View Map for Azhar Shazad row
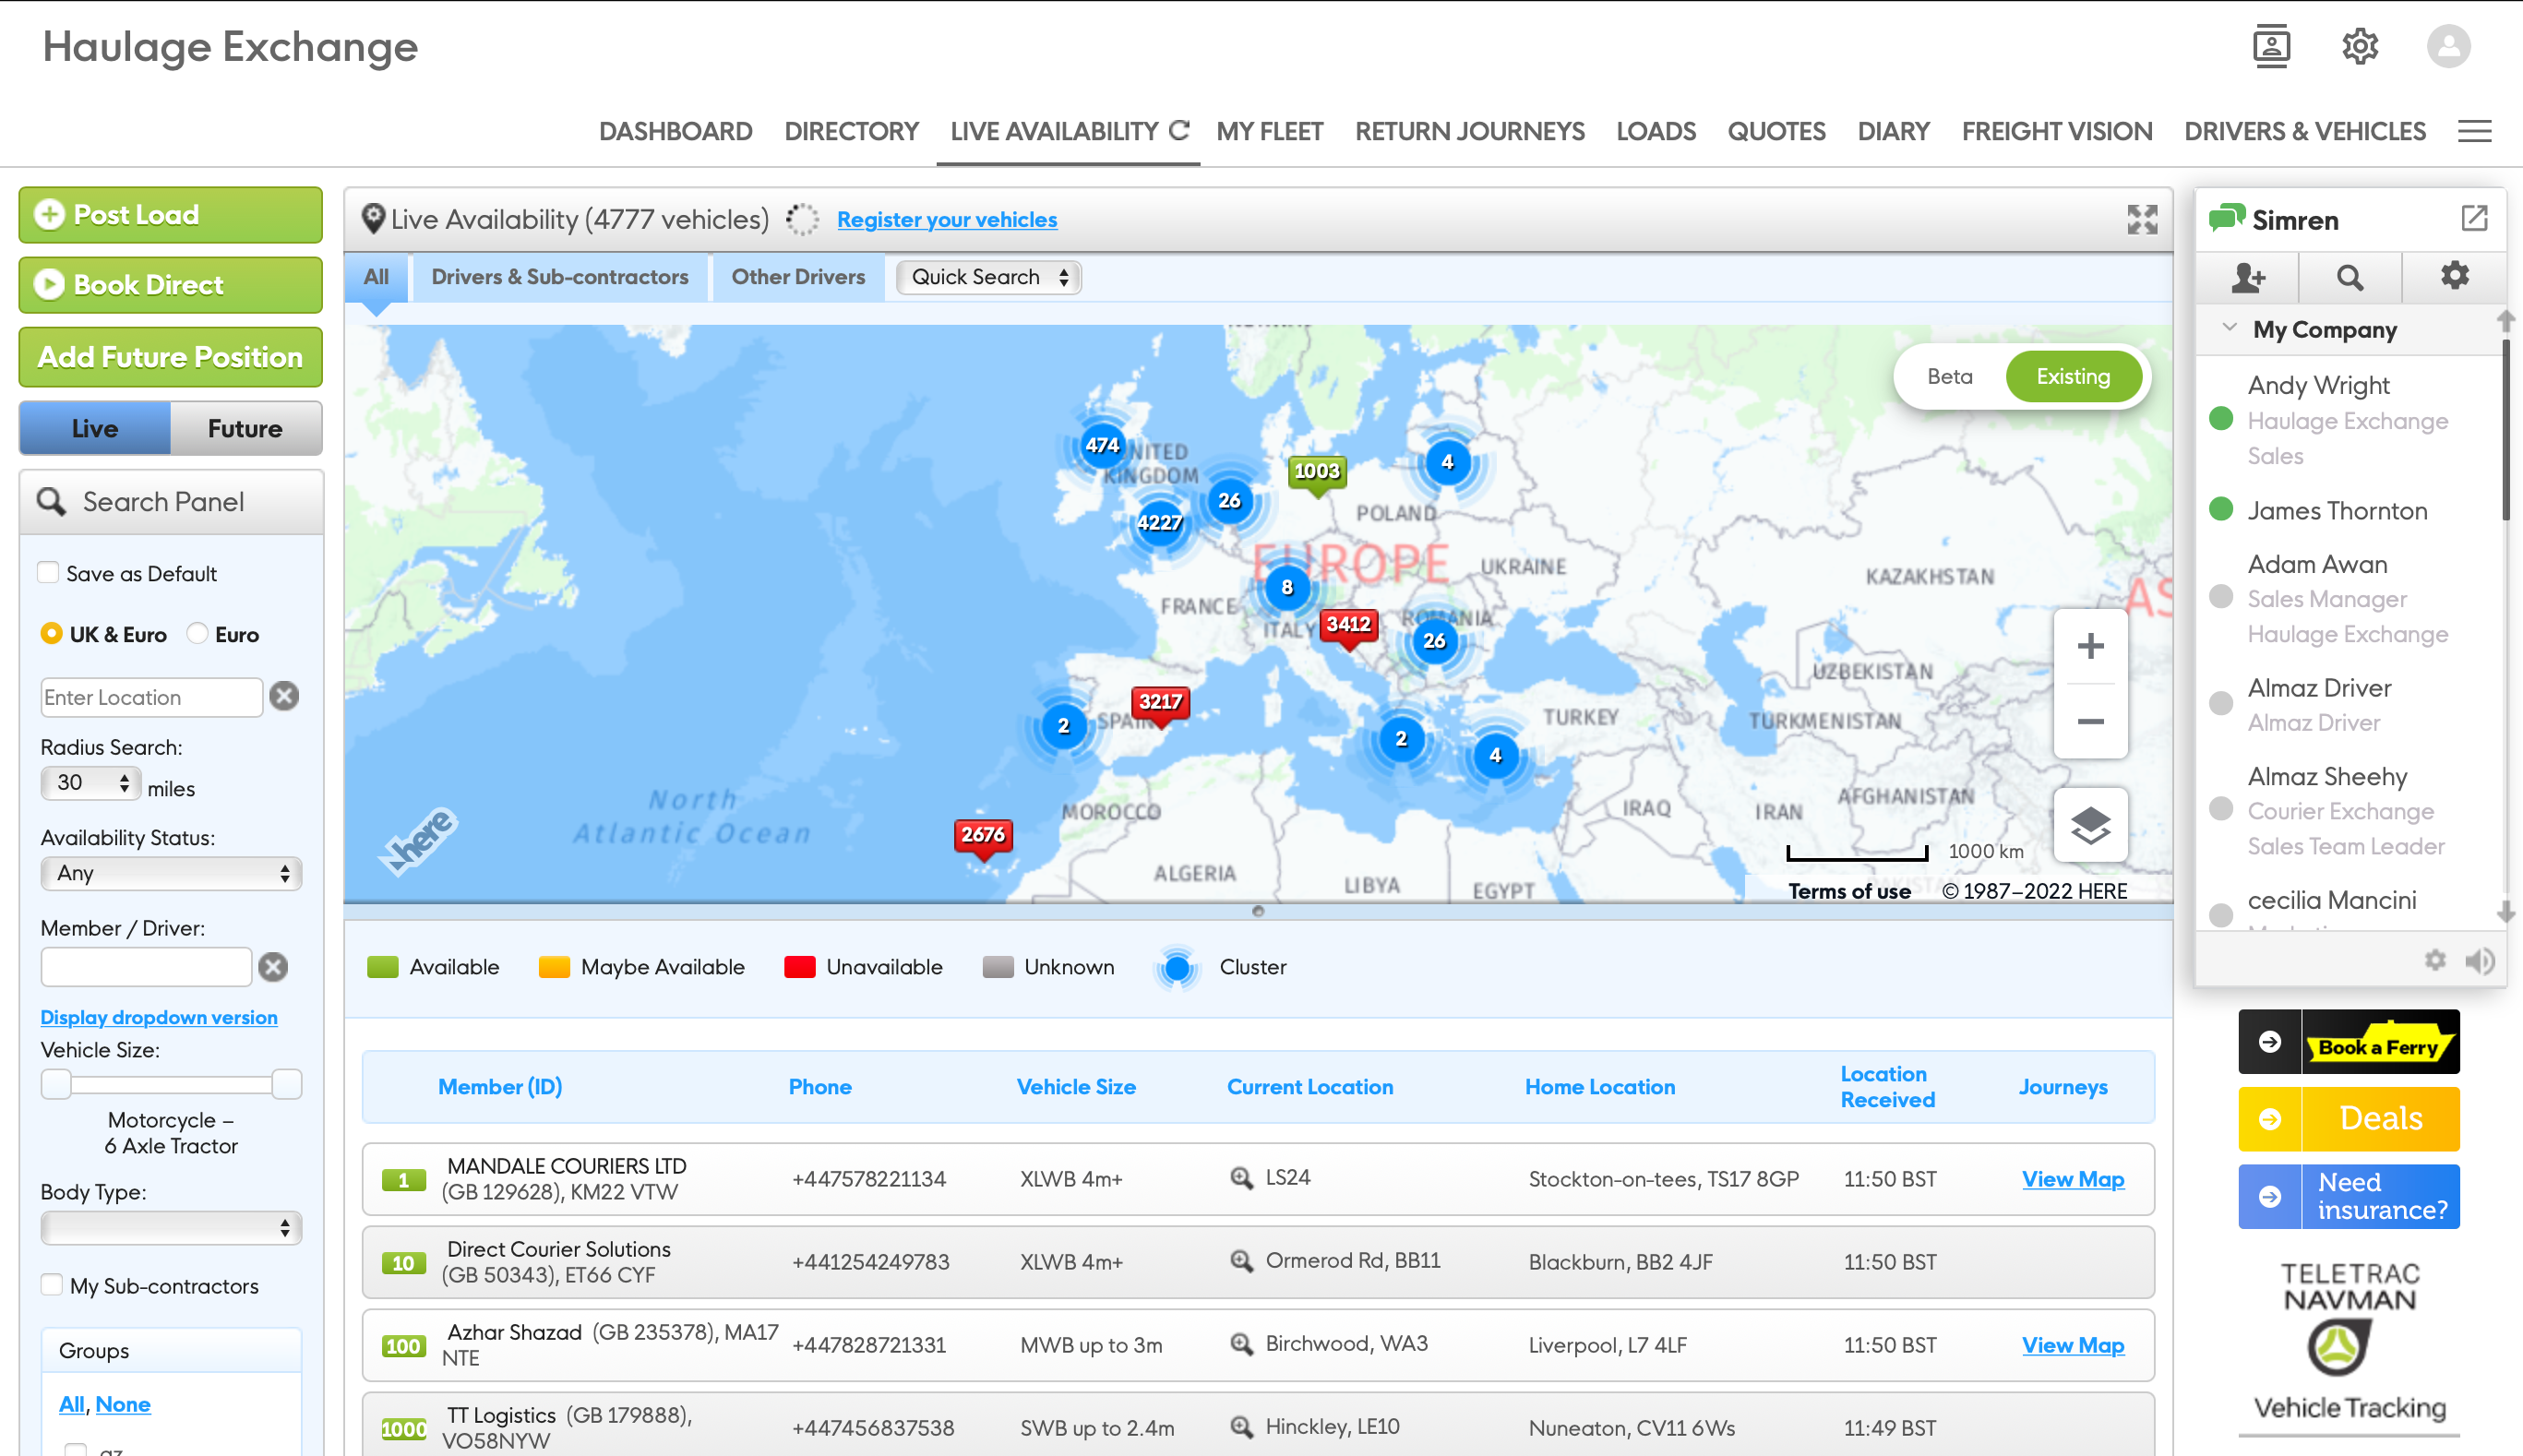This screenshot has width=2523, height=1456. [2072, 1345]
